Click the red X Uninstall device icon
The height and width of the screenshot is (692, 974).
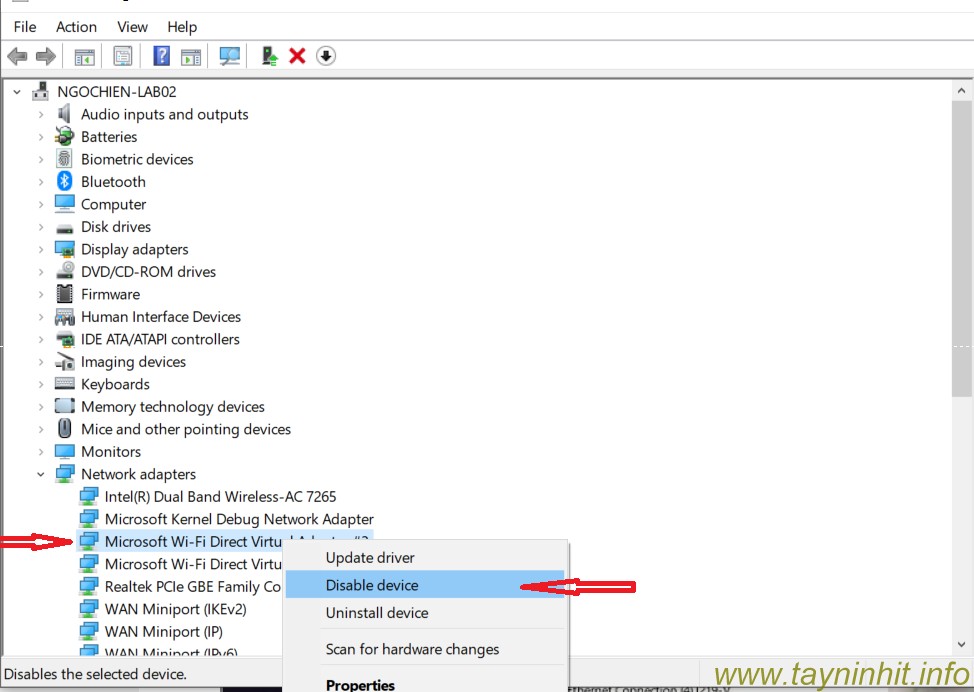click(x=297, y=56)
